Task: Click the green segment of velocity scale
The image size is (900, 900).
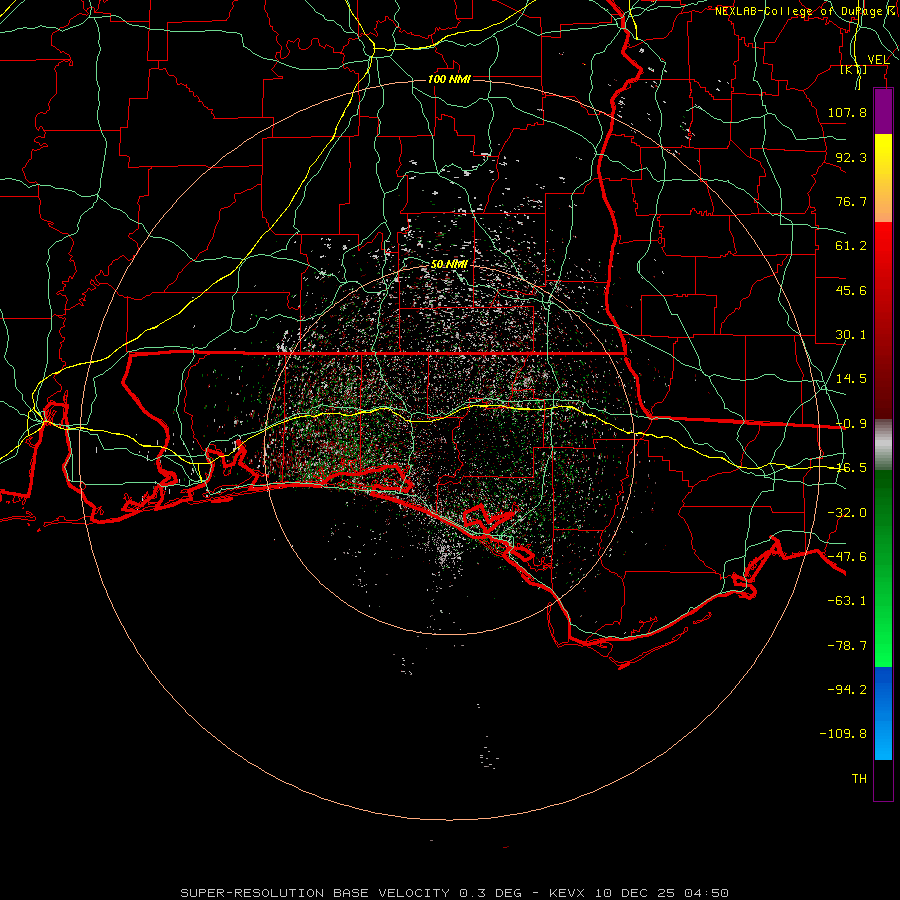Action: pyautogui.click(x=883, y=568)
